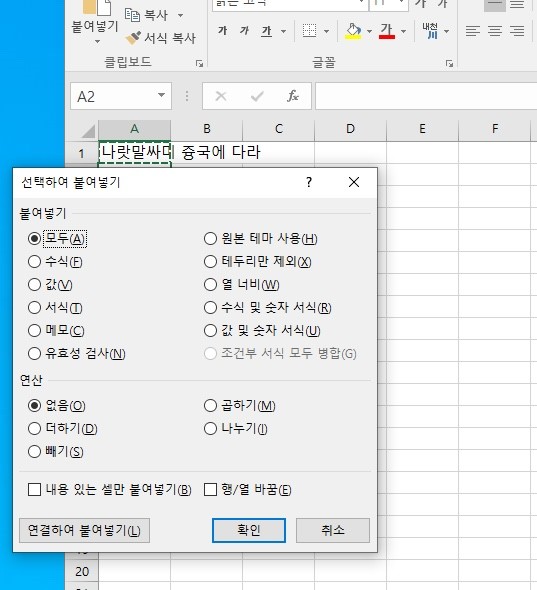Open the Paste (붙여넣기) dropdown arrow
Screen dimensions: 537x590
pyautogui.click(x=97, y=41)
